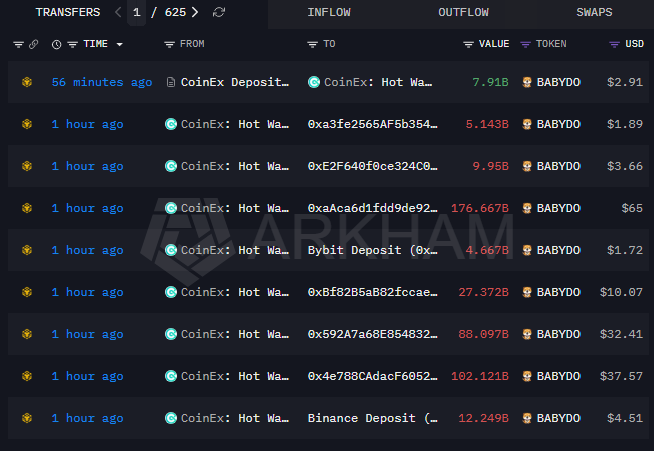Image resolution: width=654 pixels, height=451 pixels.
Task: Select the 7.91B value
Action: click(x=490, y=82)
